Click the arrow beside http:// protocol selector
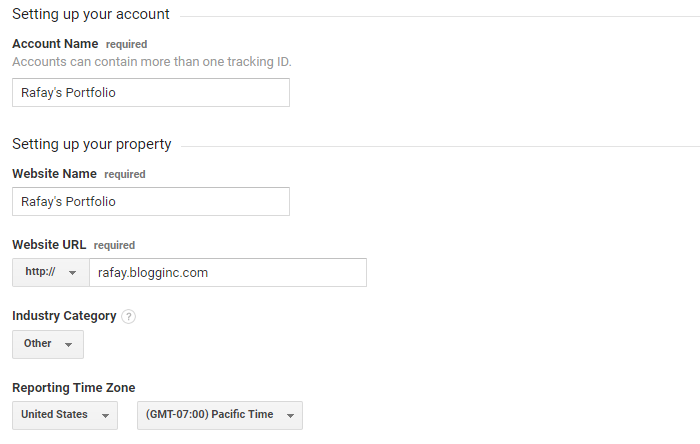This screenshot has width=700, height=444. pos(72,273)
